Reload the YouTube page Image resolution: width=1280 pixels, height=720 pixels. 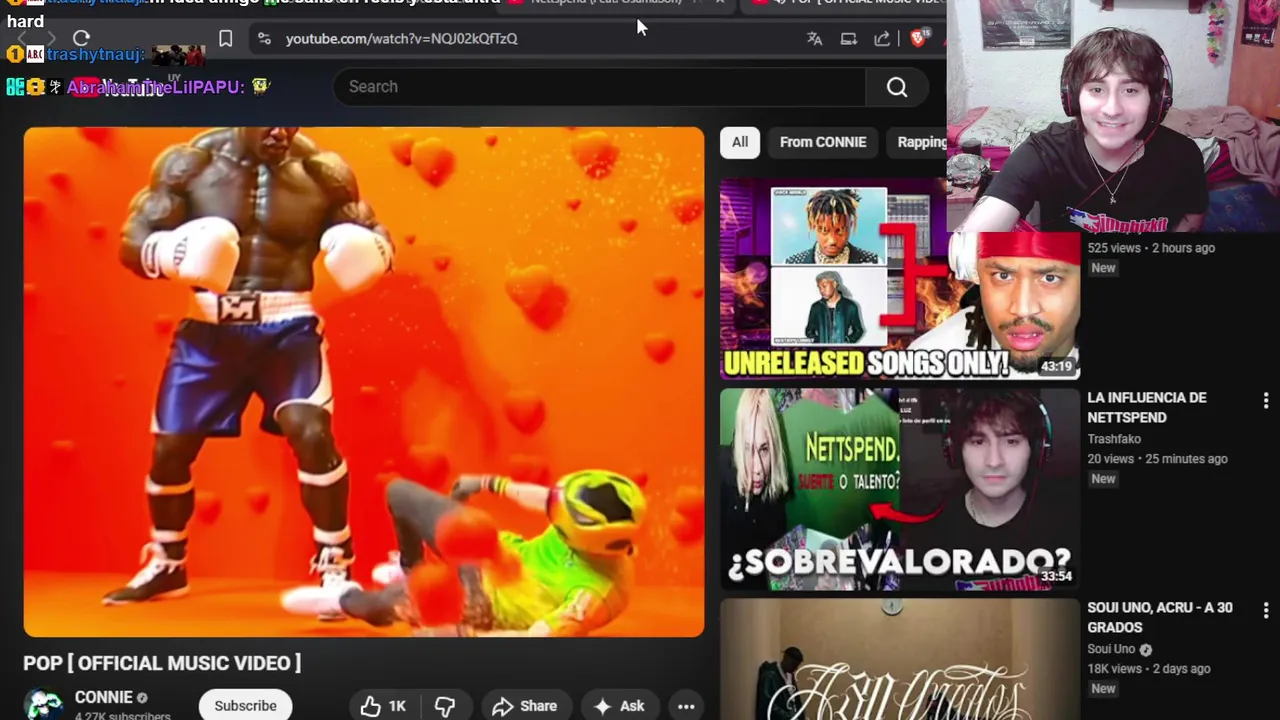[x=81, y=38]
